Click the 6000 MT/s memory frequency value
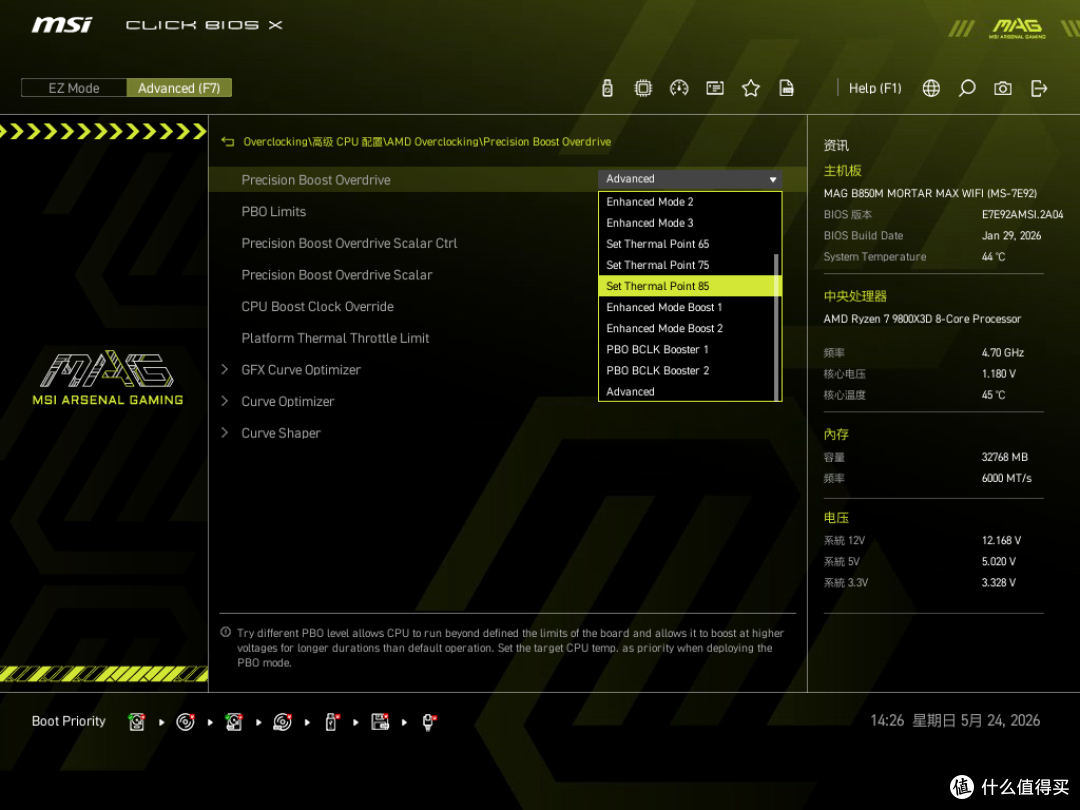The height and width of the screenshot is (810, 1080). pyautogui.click(x=1006, y=478)
